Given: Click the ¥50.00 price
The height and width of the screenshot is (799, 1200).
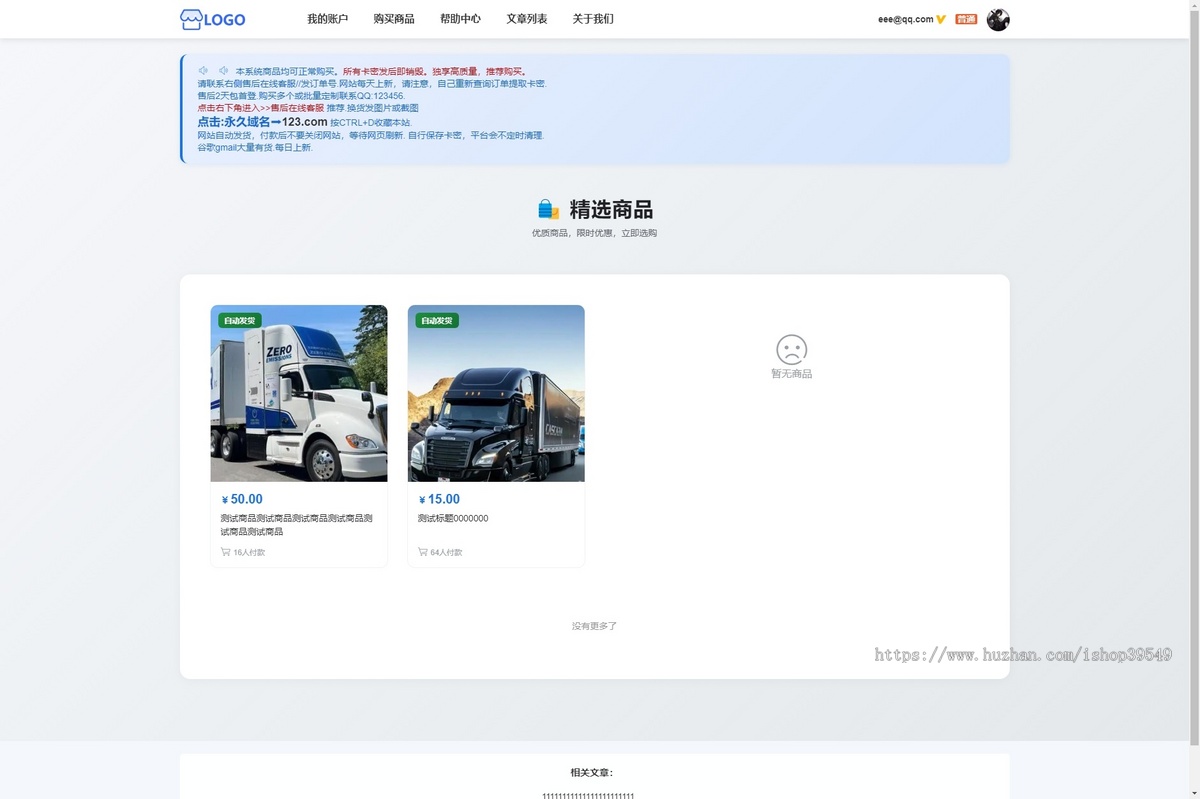Looking at the screenshot, I should click(x=242, y=499).
